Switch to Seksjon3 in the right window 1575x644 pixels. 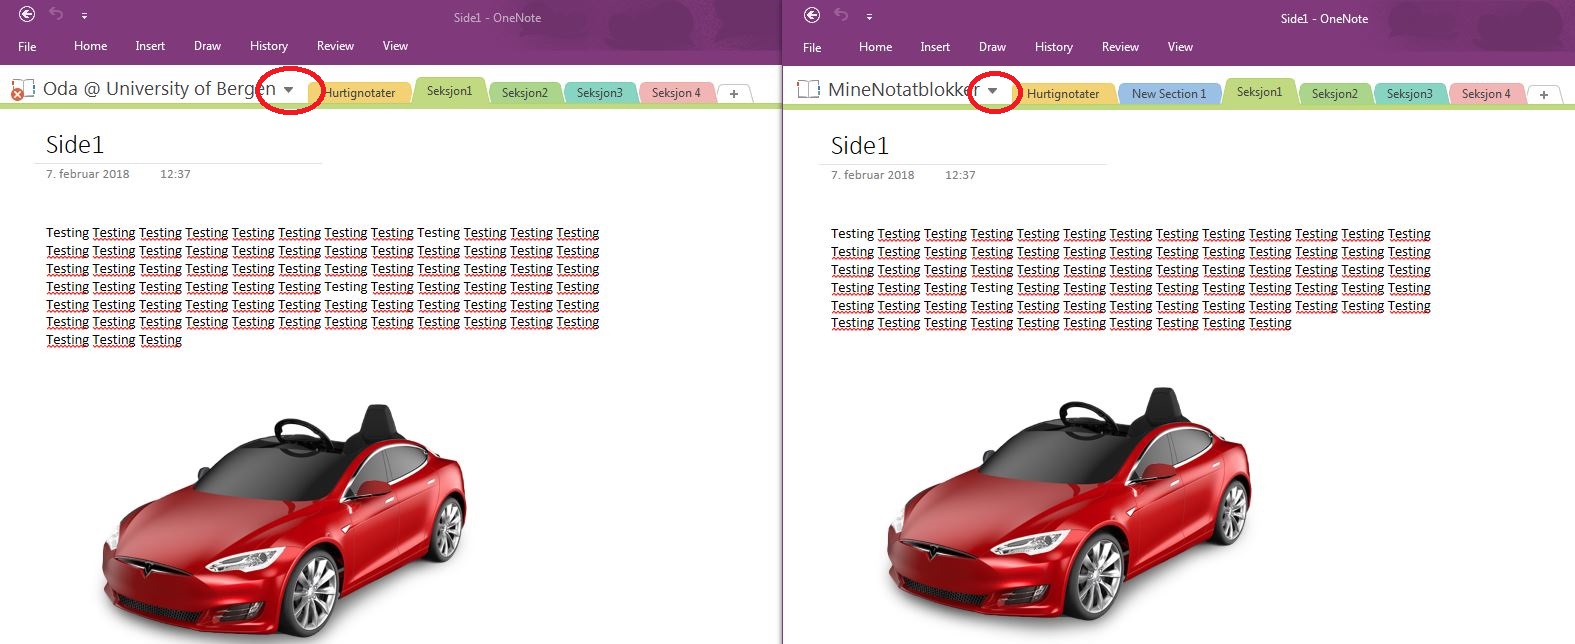coord(1409,94)
